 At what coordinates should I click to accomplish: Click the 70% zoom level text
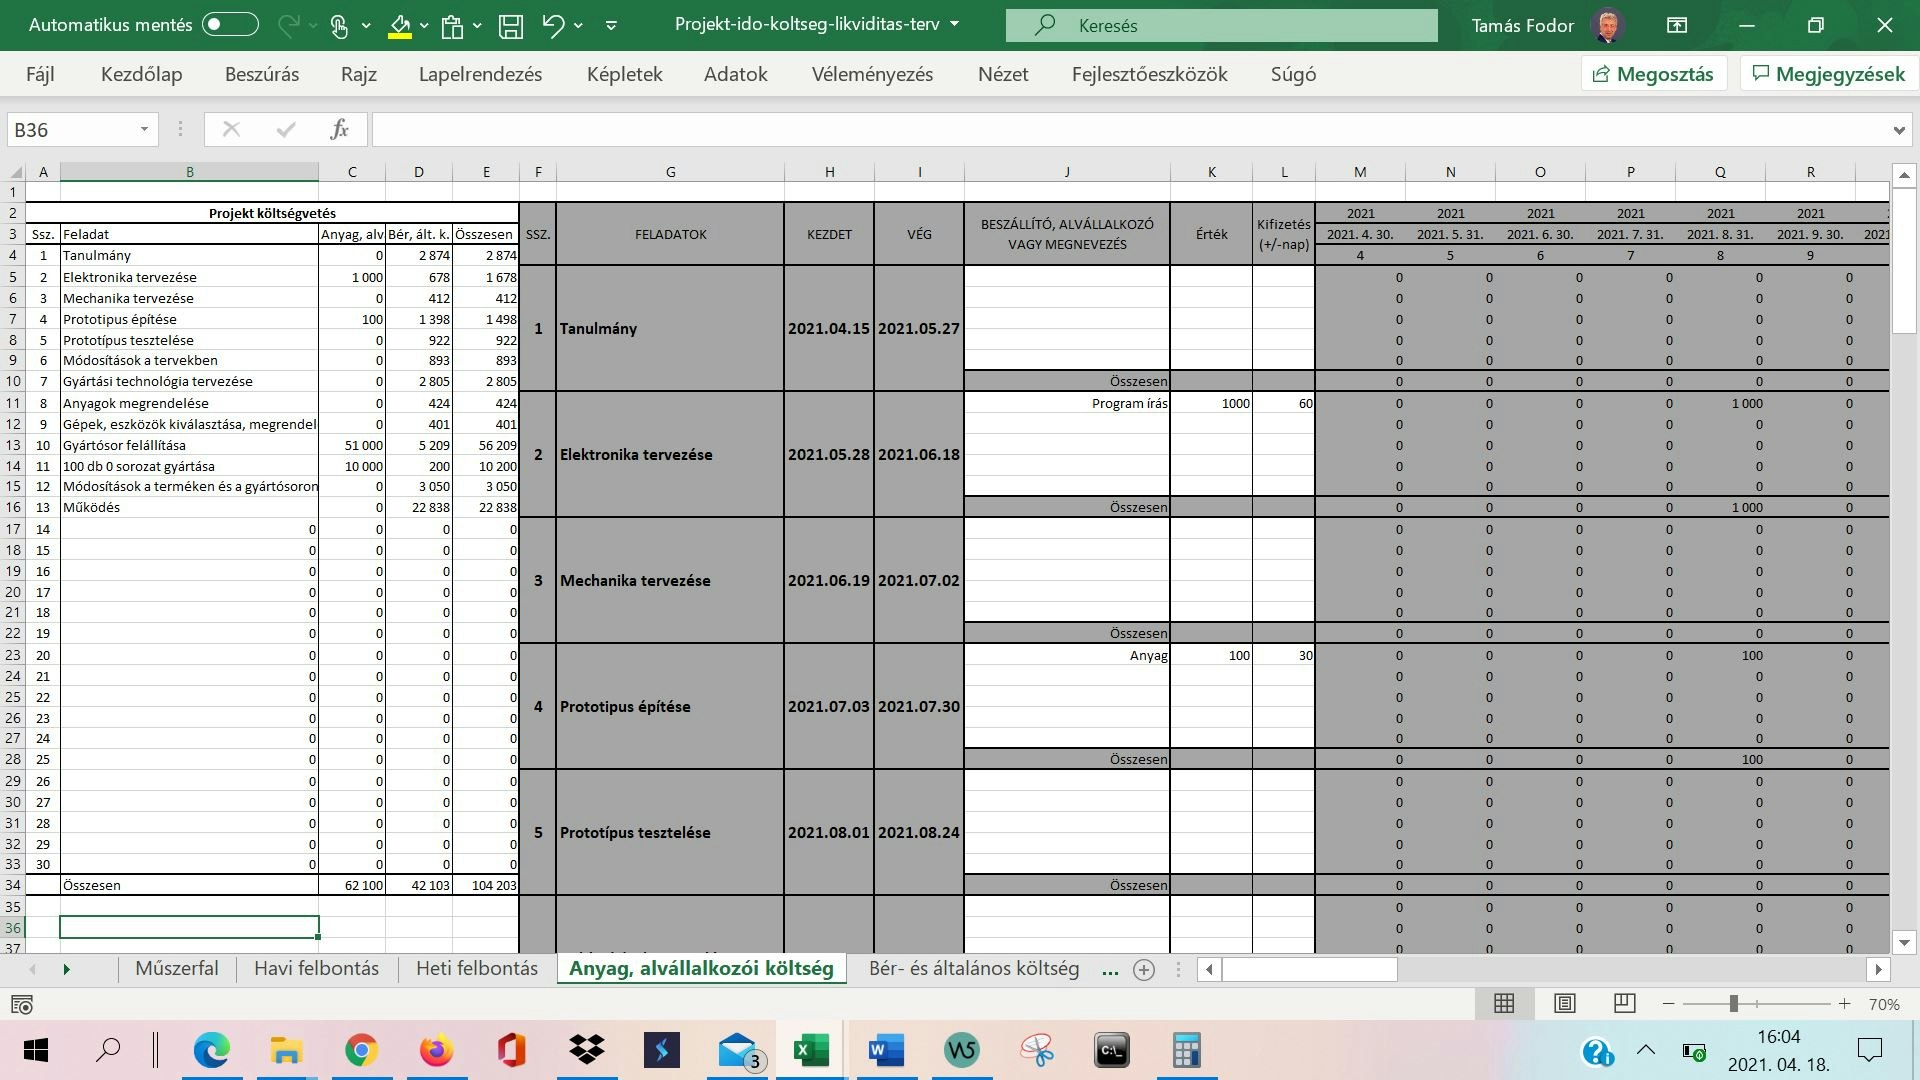tap(1884, 1004)
